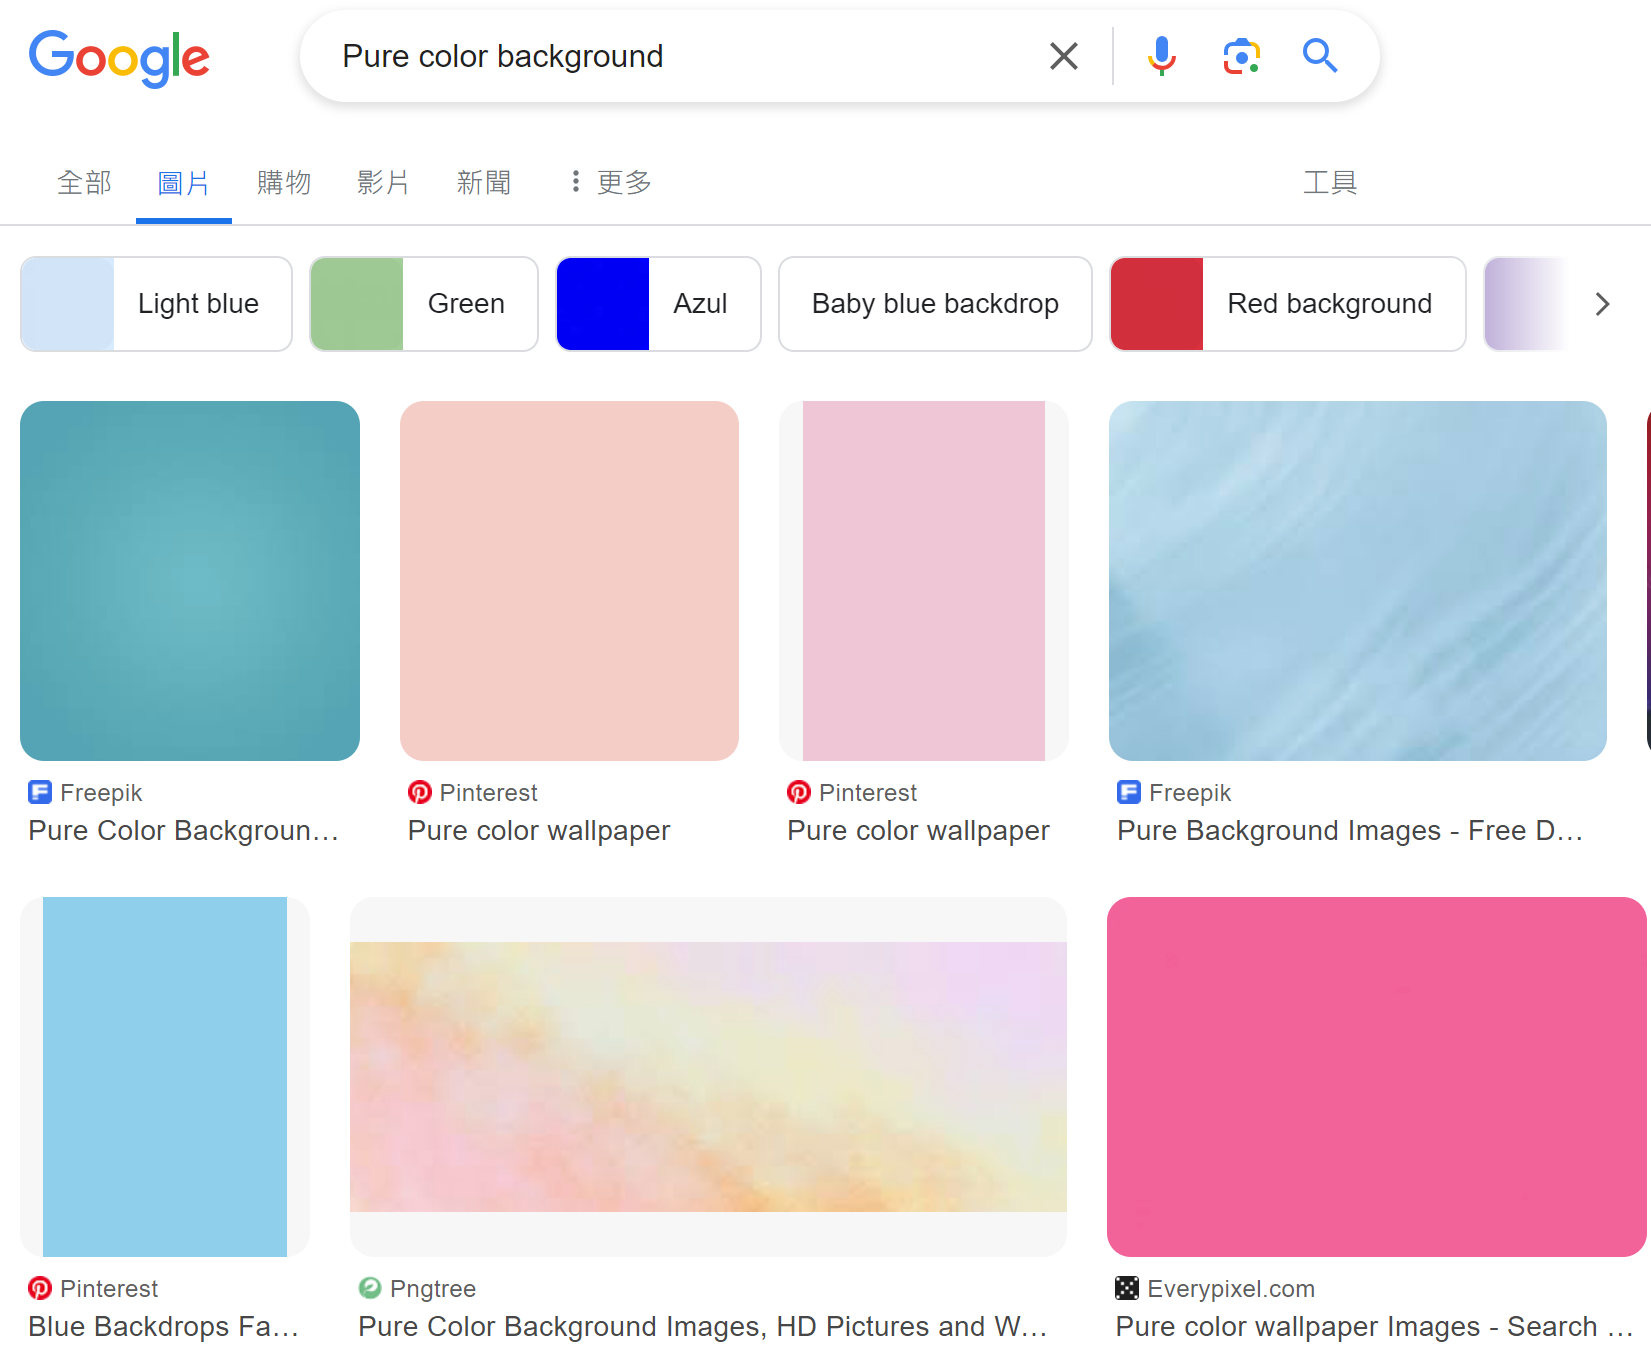Click the Pinterest icon under blue backdrop

[40, 1288]
